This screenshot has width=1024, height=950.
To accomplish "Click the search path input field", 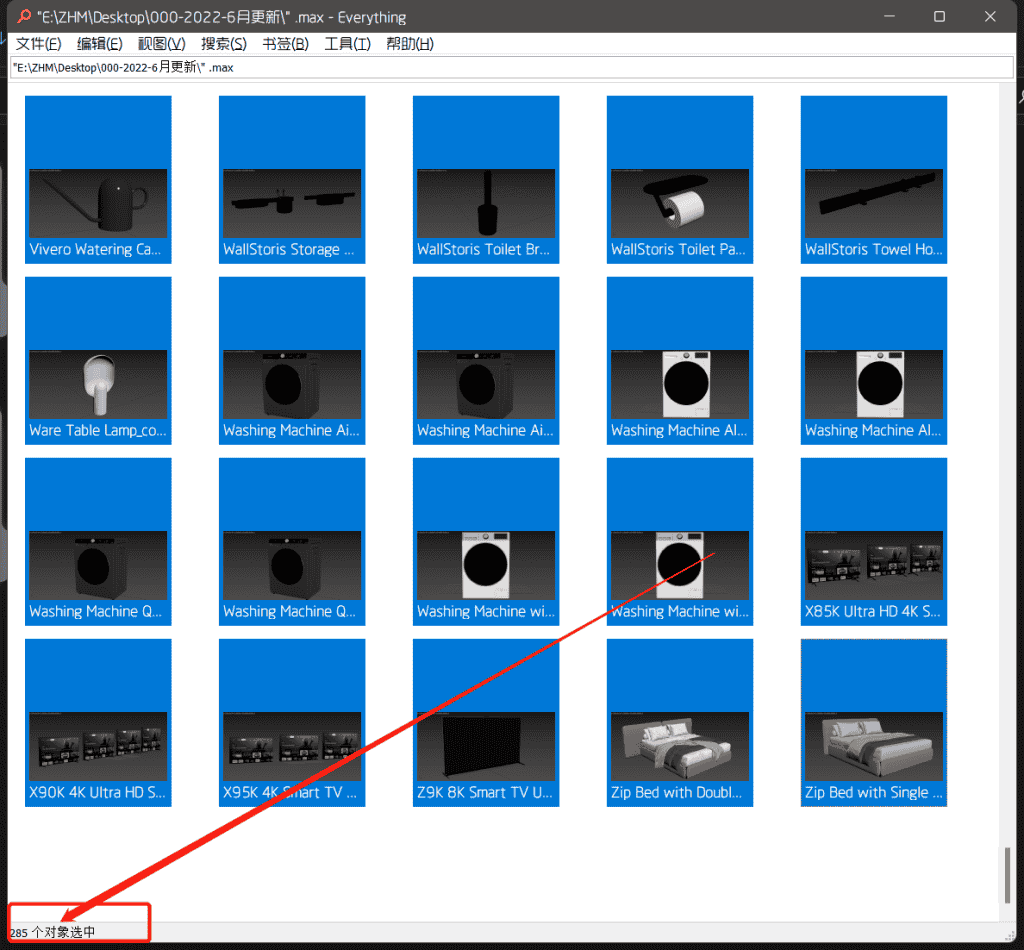I will pyautogui.click(x=500, y=67).
